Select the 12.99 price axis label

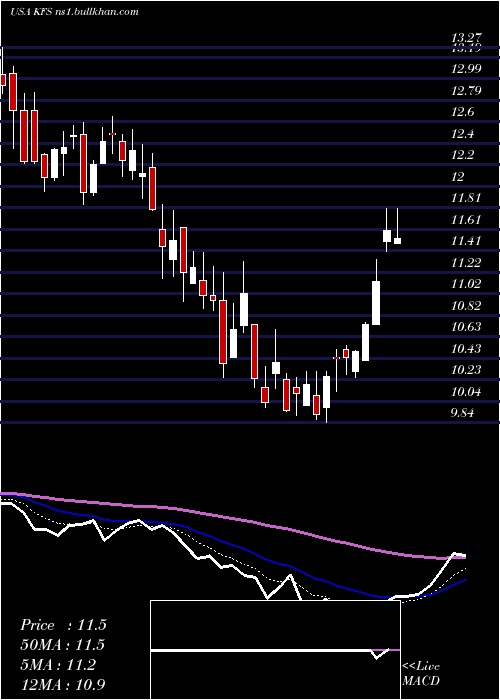tap(466, 69)
